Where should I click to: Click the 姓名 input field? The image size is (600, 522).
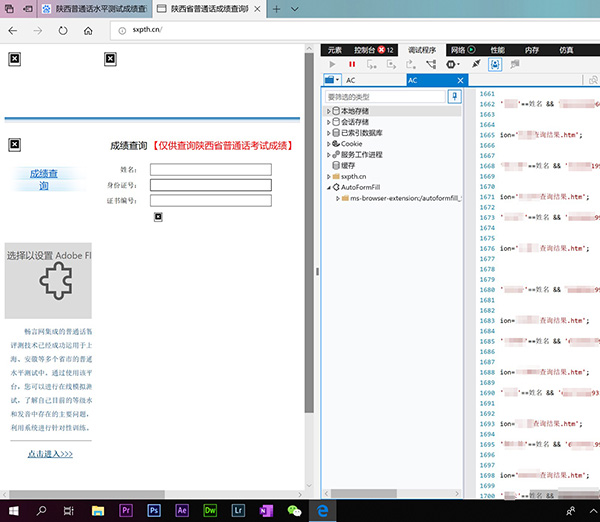click(210, 169)
